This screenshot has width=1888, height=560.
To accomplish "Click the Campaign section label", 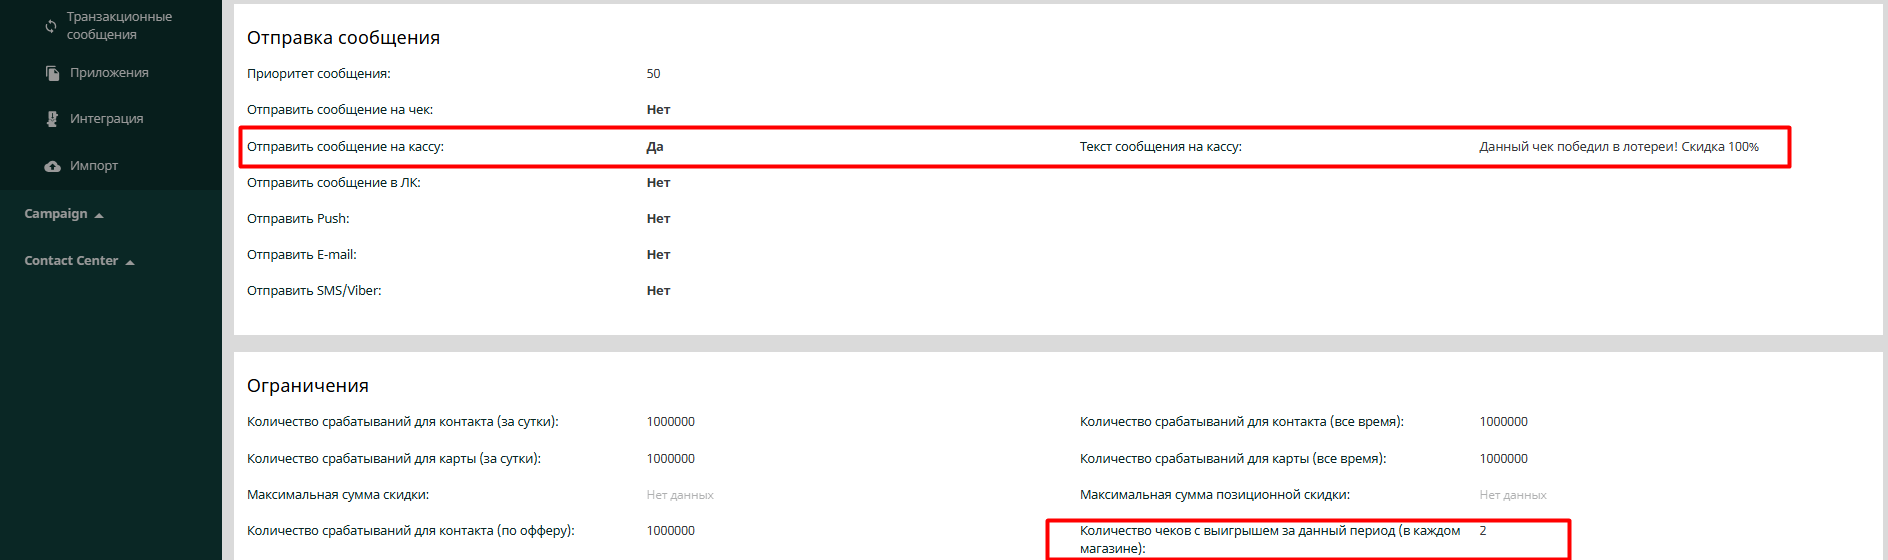I will tap(56, 214).
